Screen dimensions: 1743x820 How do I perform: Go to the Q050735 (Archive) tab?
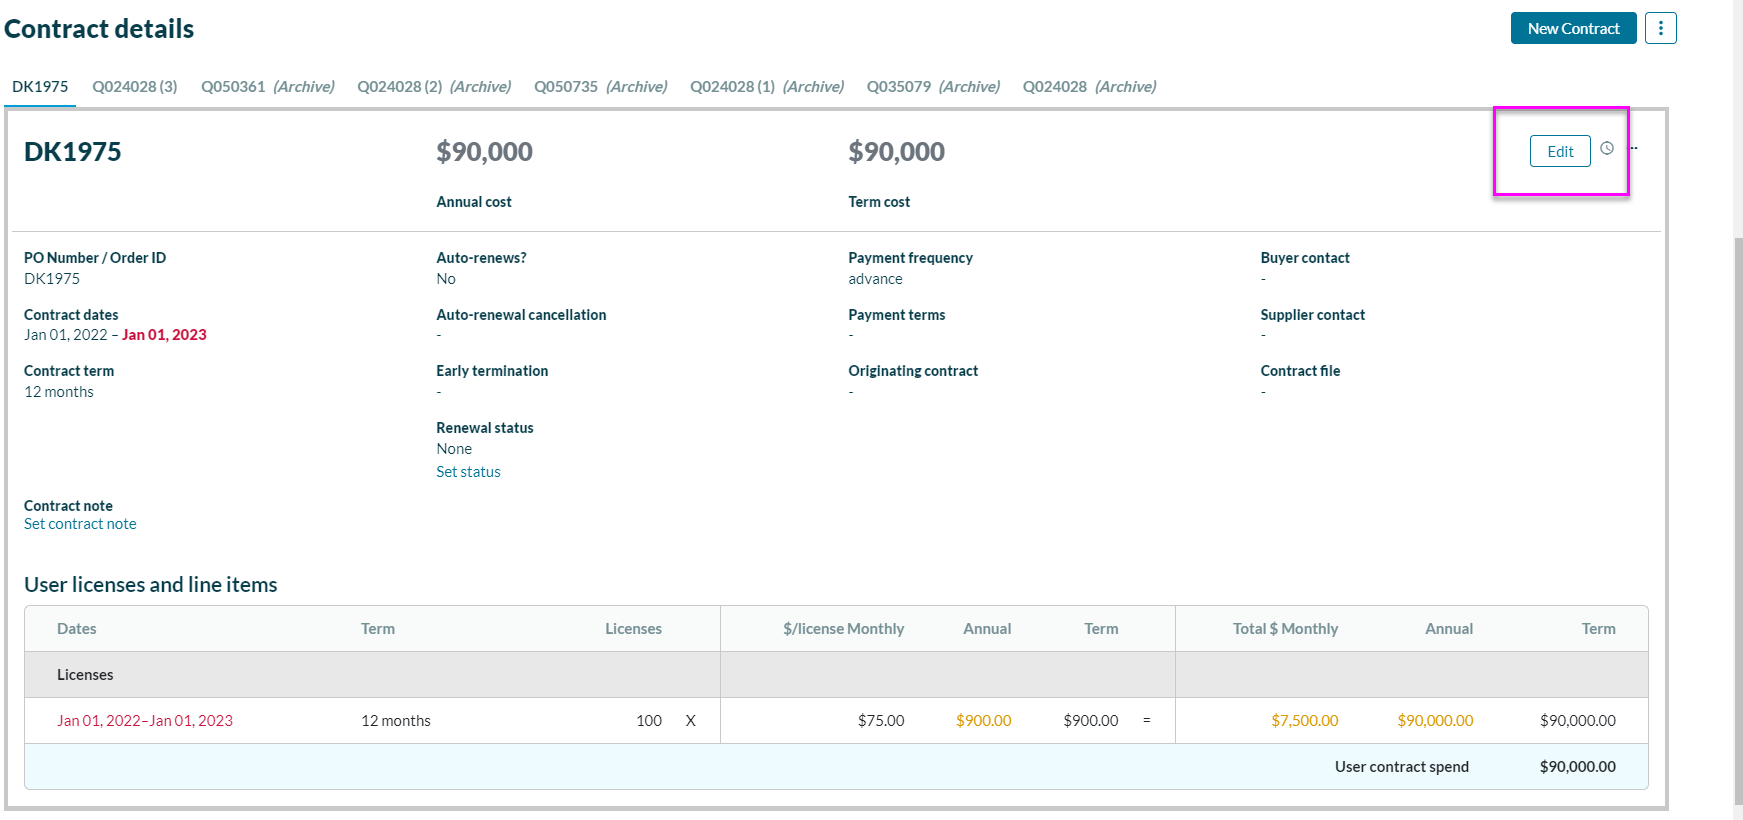click(600, 87)
